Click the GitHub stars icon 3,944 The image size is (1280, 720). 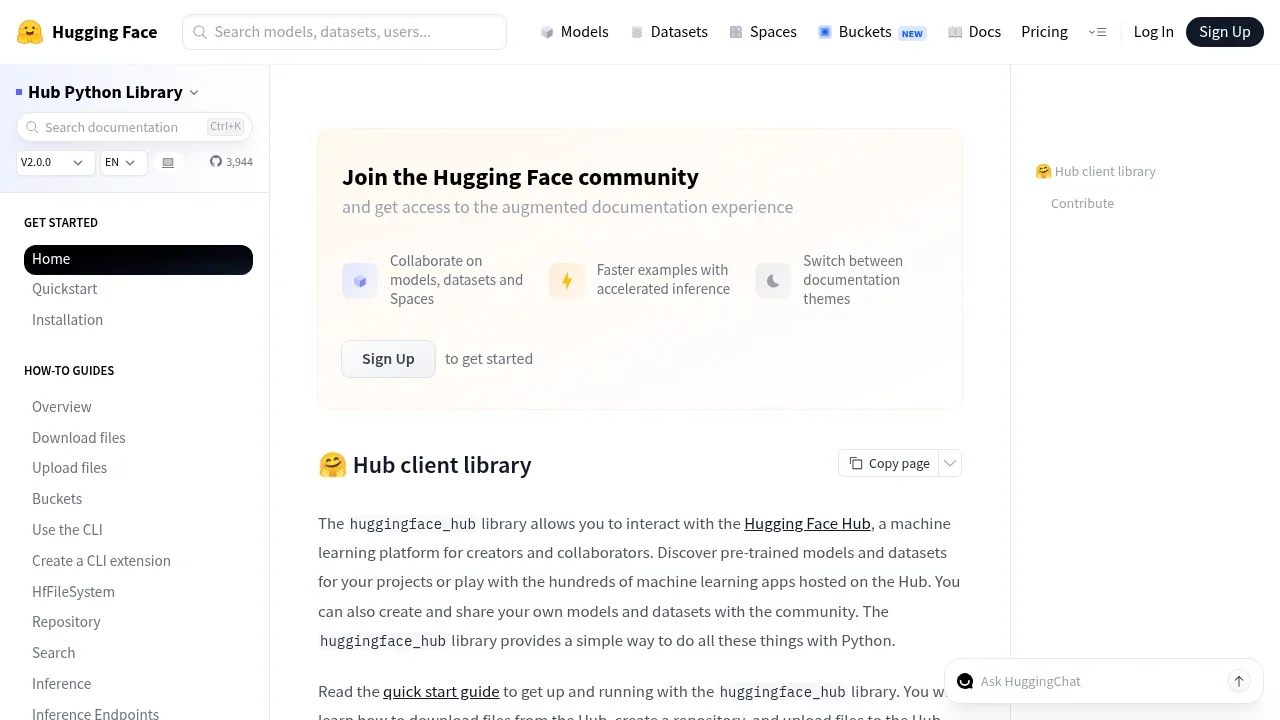tap(216, 162)
